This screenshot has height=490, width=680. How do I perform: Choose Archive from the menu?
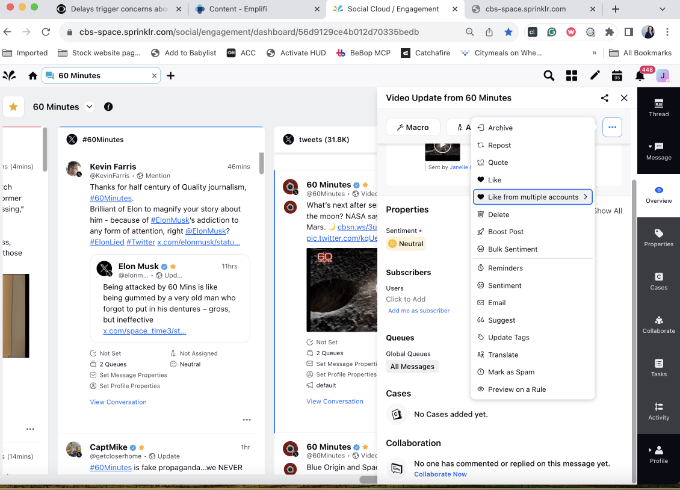pyautogui.click(x=533, y=128)
